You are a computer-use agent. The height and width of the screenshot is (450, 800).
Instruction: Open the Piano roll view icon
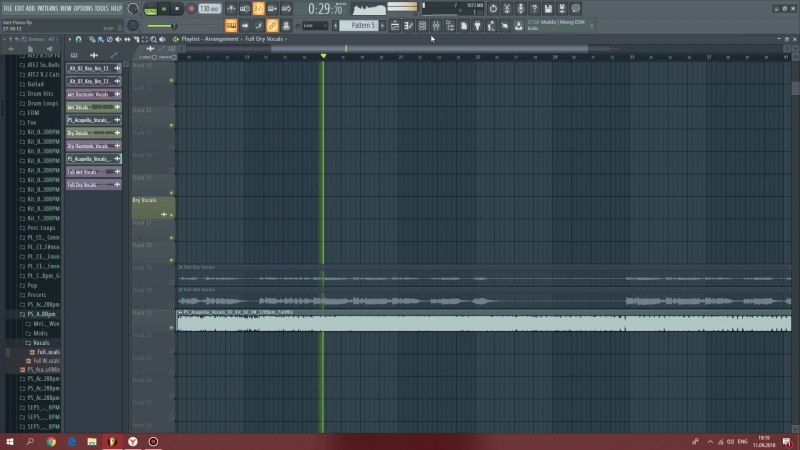point(409,26)
